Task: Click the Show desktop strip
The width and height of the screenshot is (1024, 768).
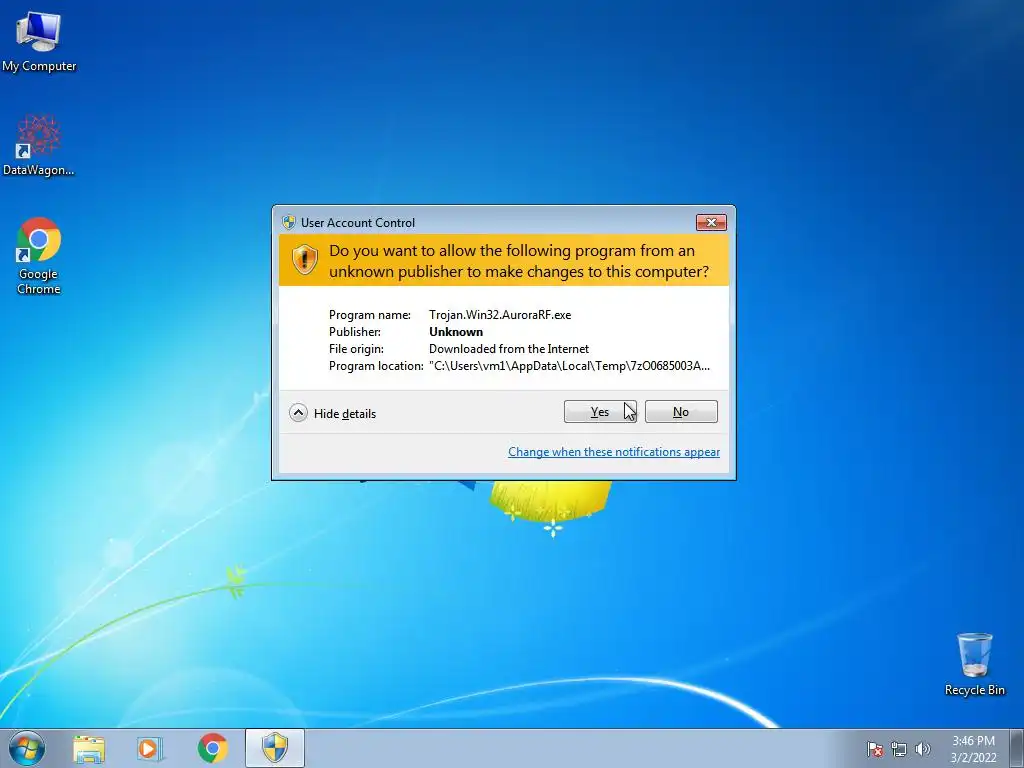Action: coord(1016,748)
